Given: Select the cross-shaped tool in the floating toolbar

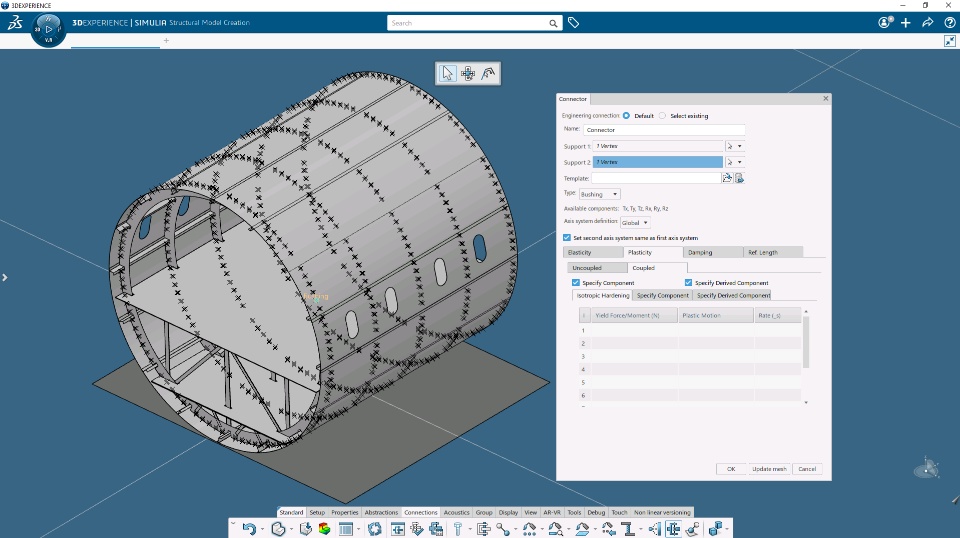Looking at the screenshot, I should pos(468,73).
